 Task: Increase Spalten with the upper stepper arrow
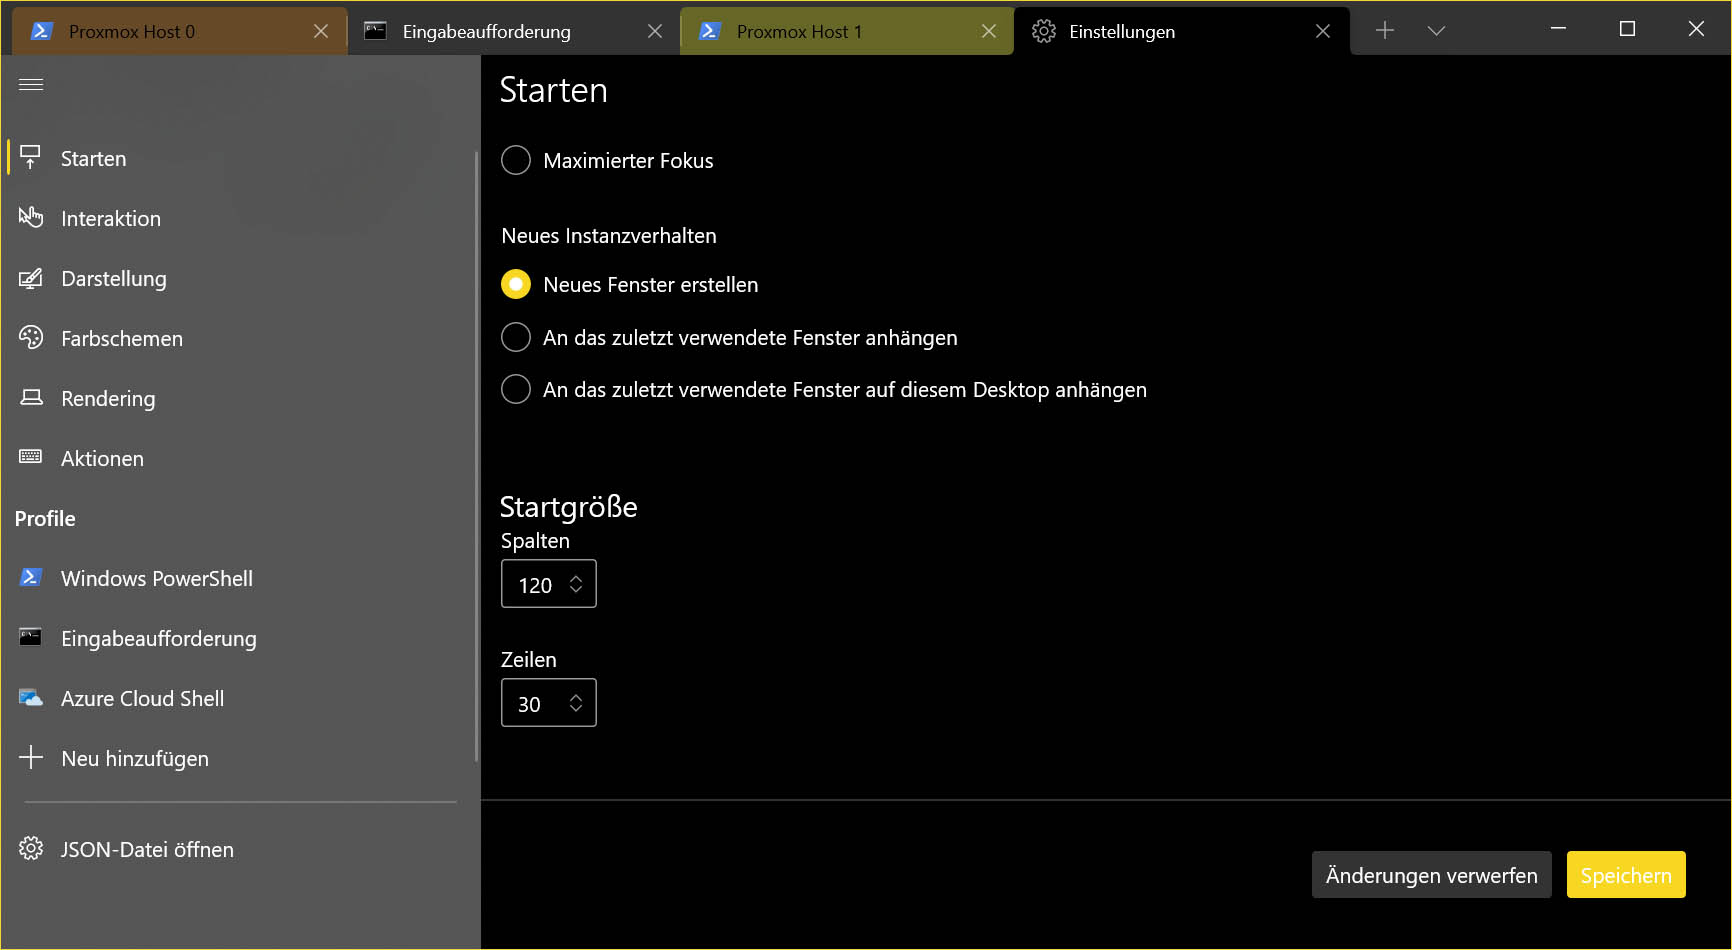(x=576, y=577)
